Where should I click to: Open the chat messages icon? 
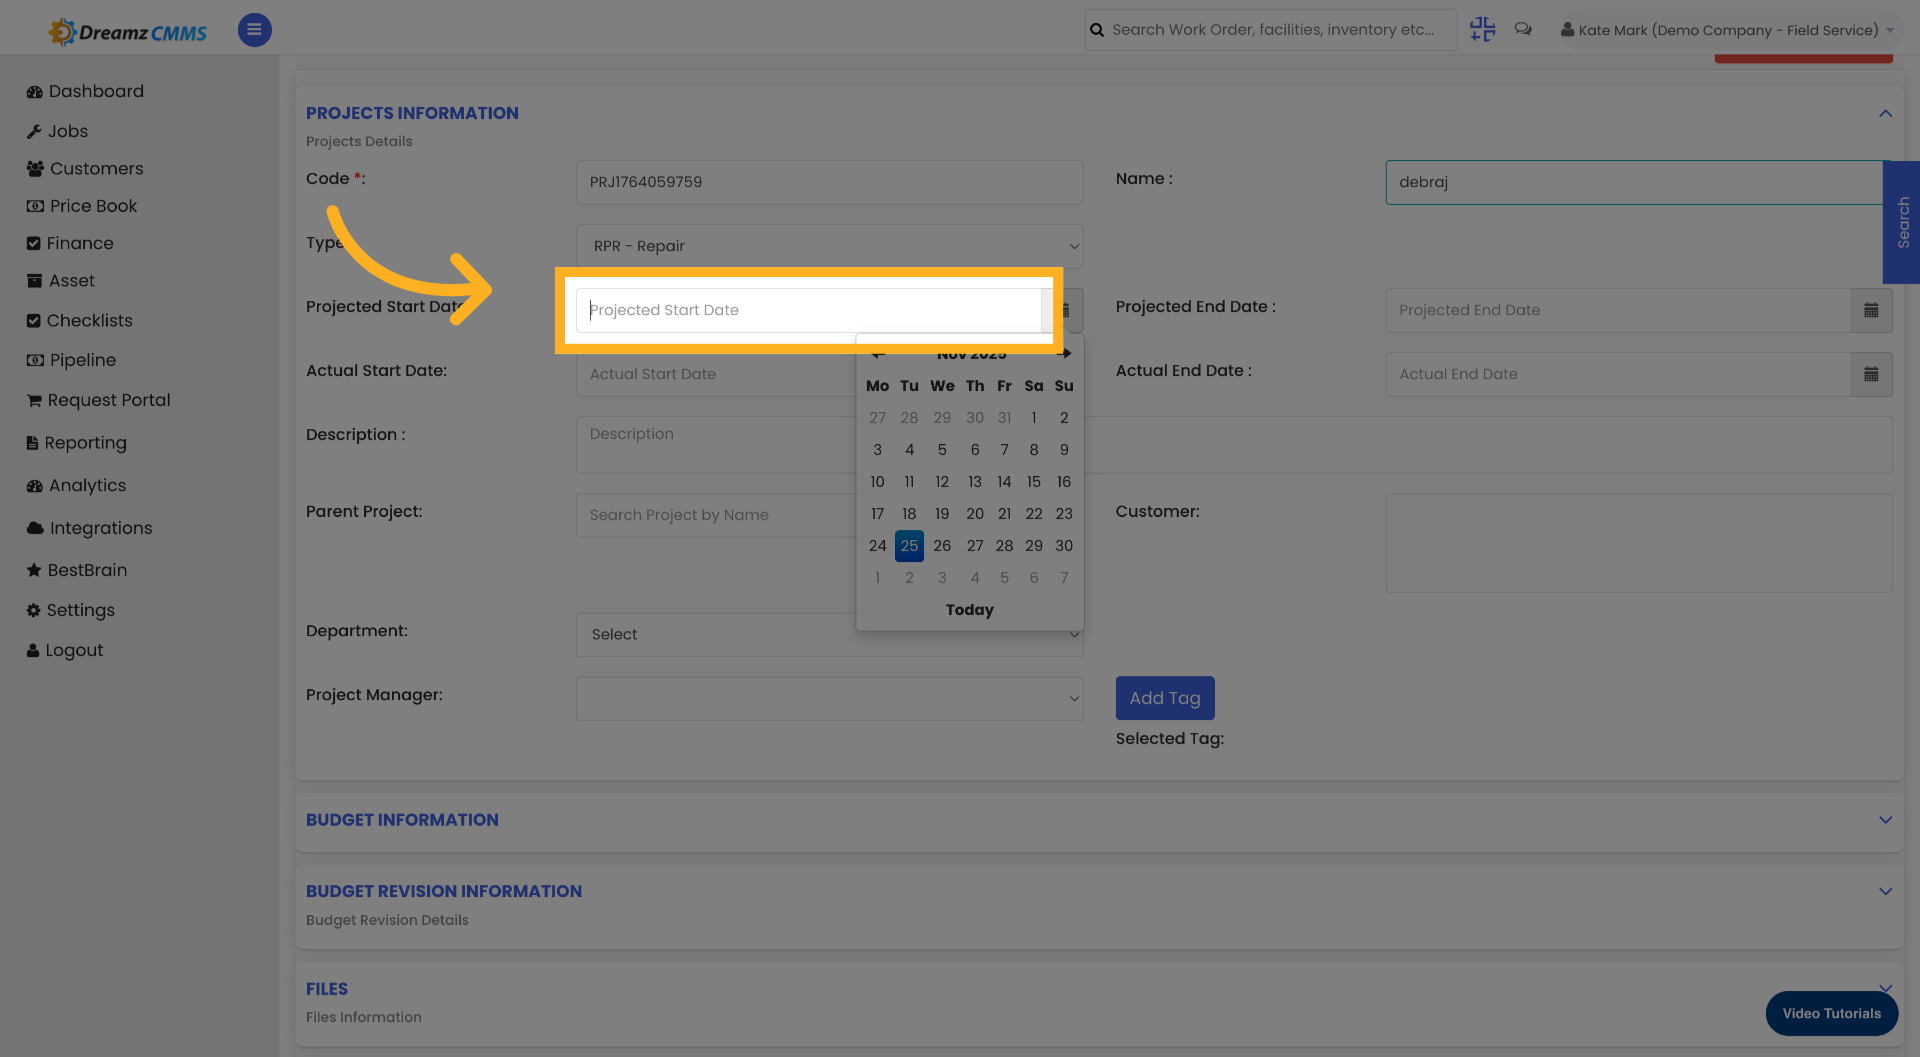pos(1523,30)
